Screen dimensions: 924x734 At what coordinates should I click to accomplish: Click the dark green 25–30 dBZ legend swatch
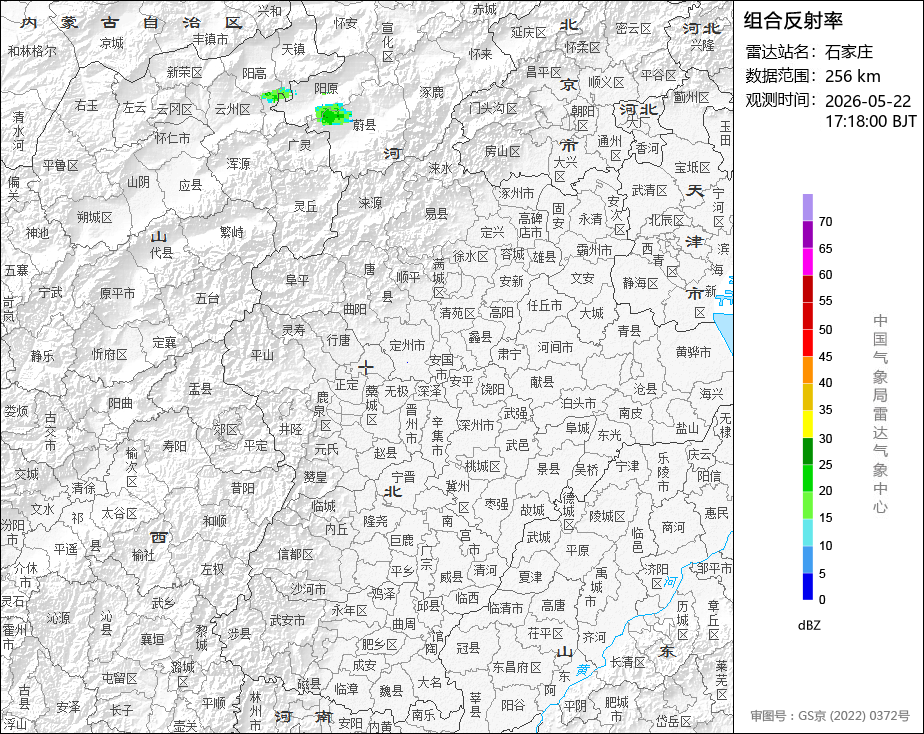(807, 451)
